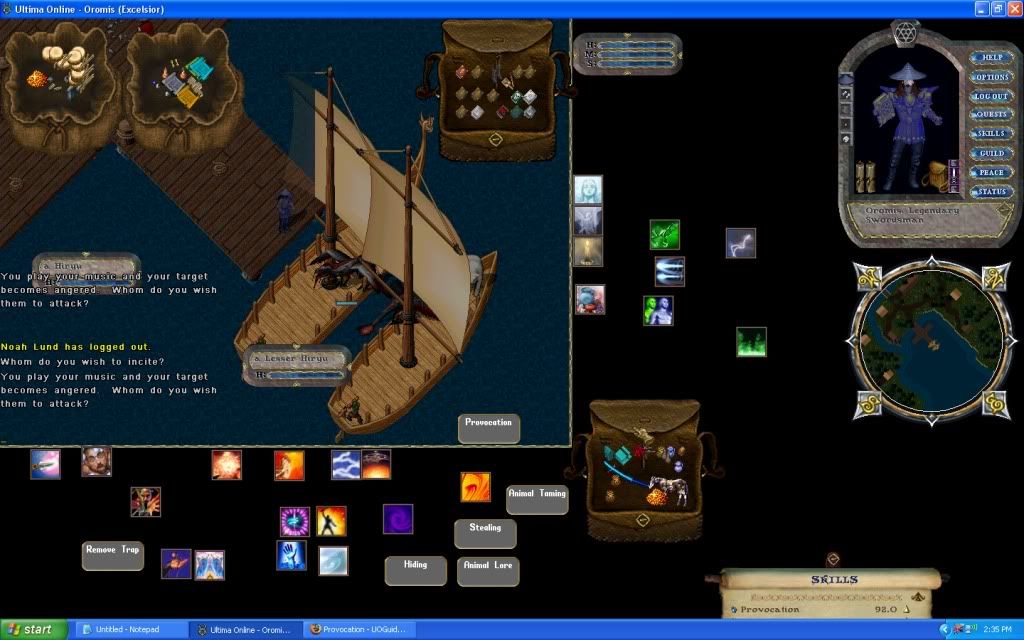The image size is (1024, 640).
Task: Select the flaming figure spell icon
Action: click(289, 466)
